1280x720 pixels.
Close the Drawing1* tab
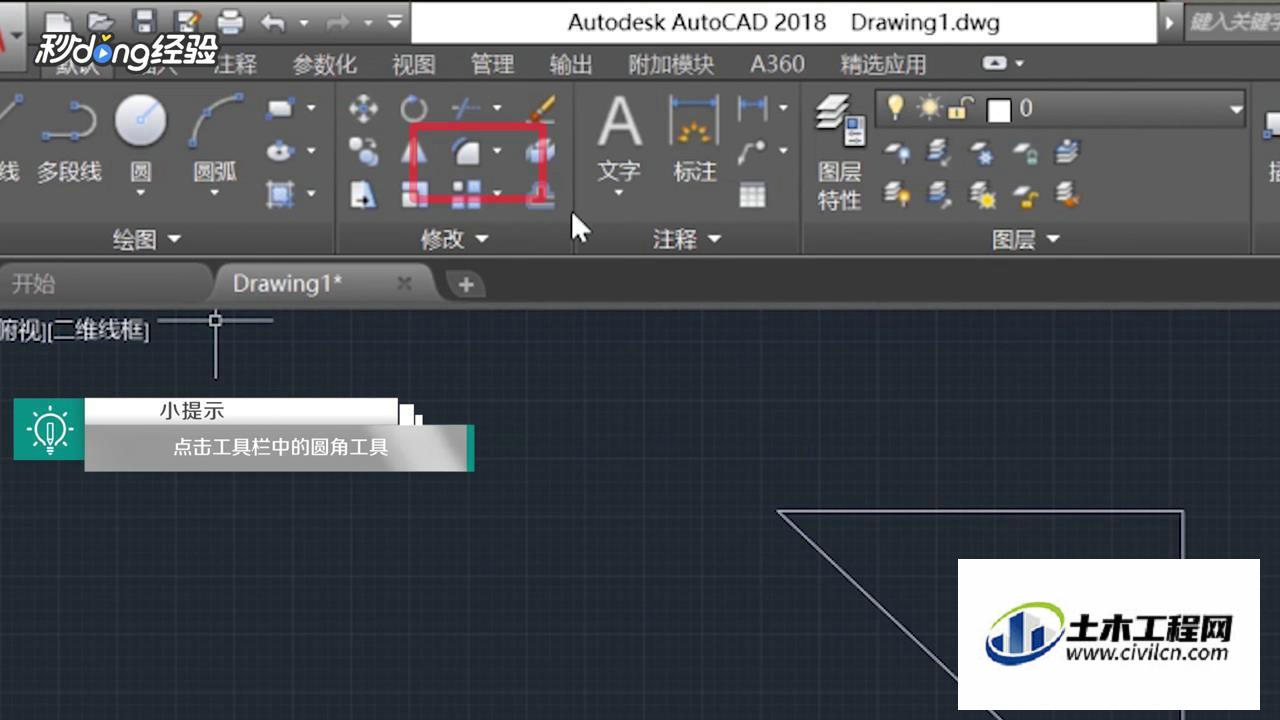point(404,284)
